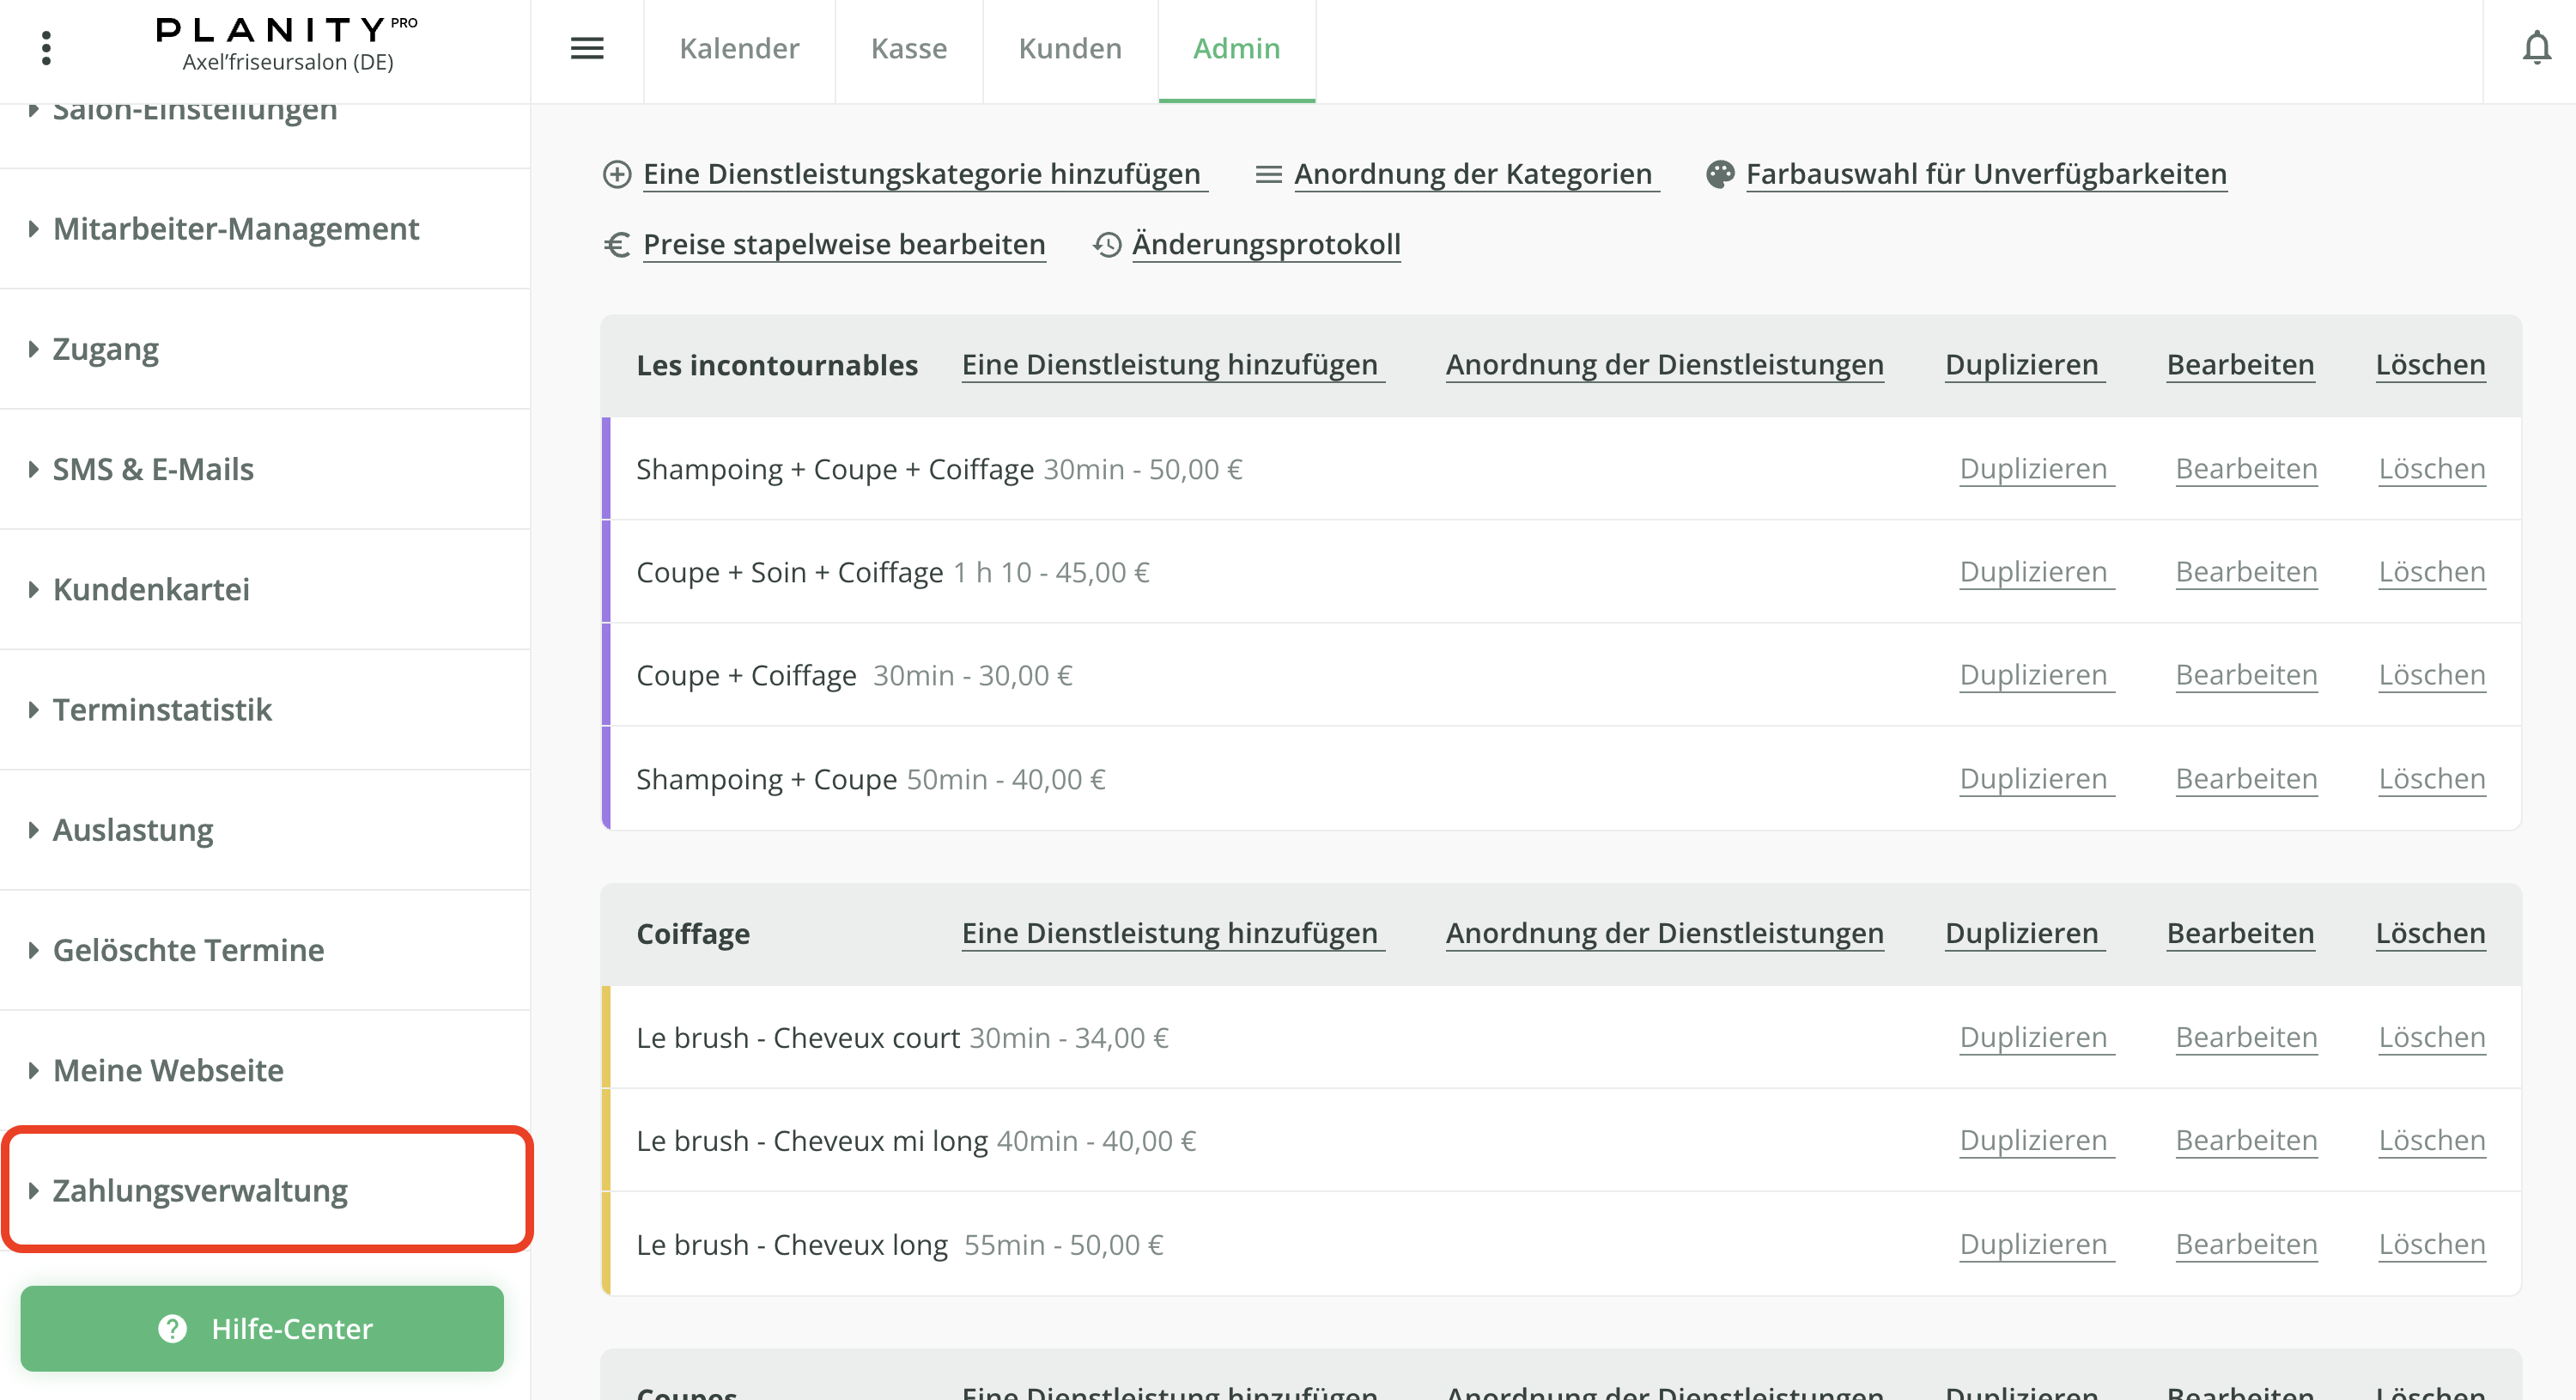Click the plus circle add-category icon
The image size is (2576, 1400).
click(x=617, y=174)
